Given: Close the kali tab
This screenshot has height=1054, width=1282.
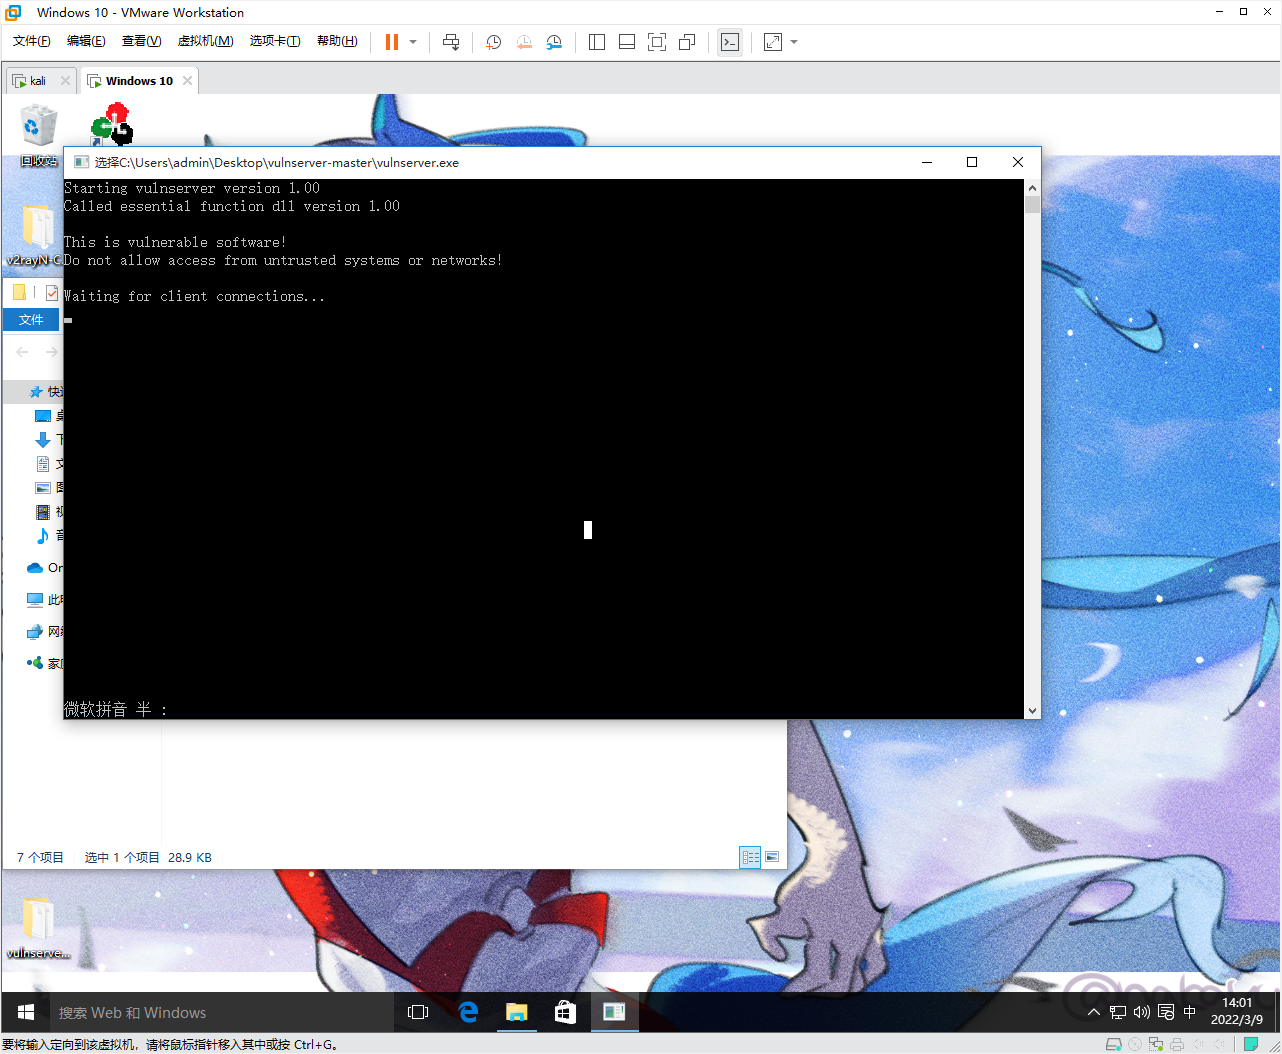Looking at the screenshot, I should coord(65,81).
